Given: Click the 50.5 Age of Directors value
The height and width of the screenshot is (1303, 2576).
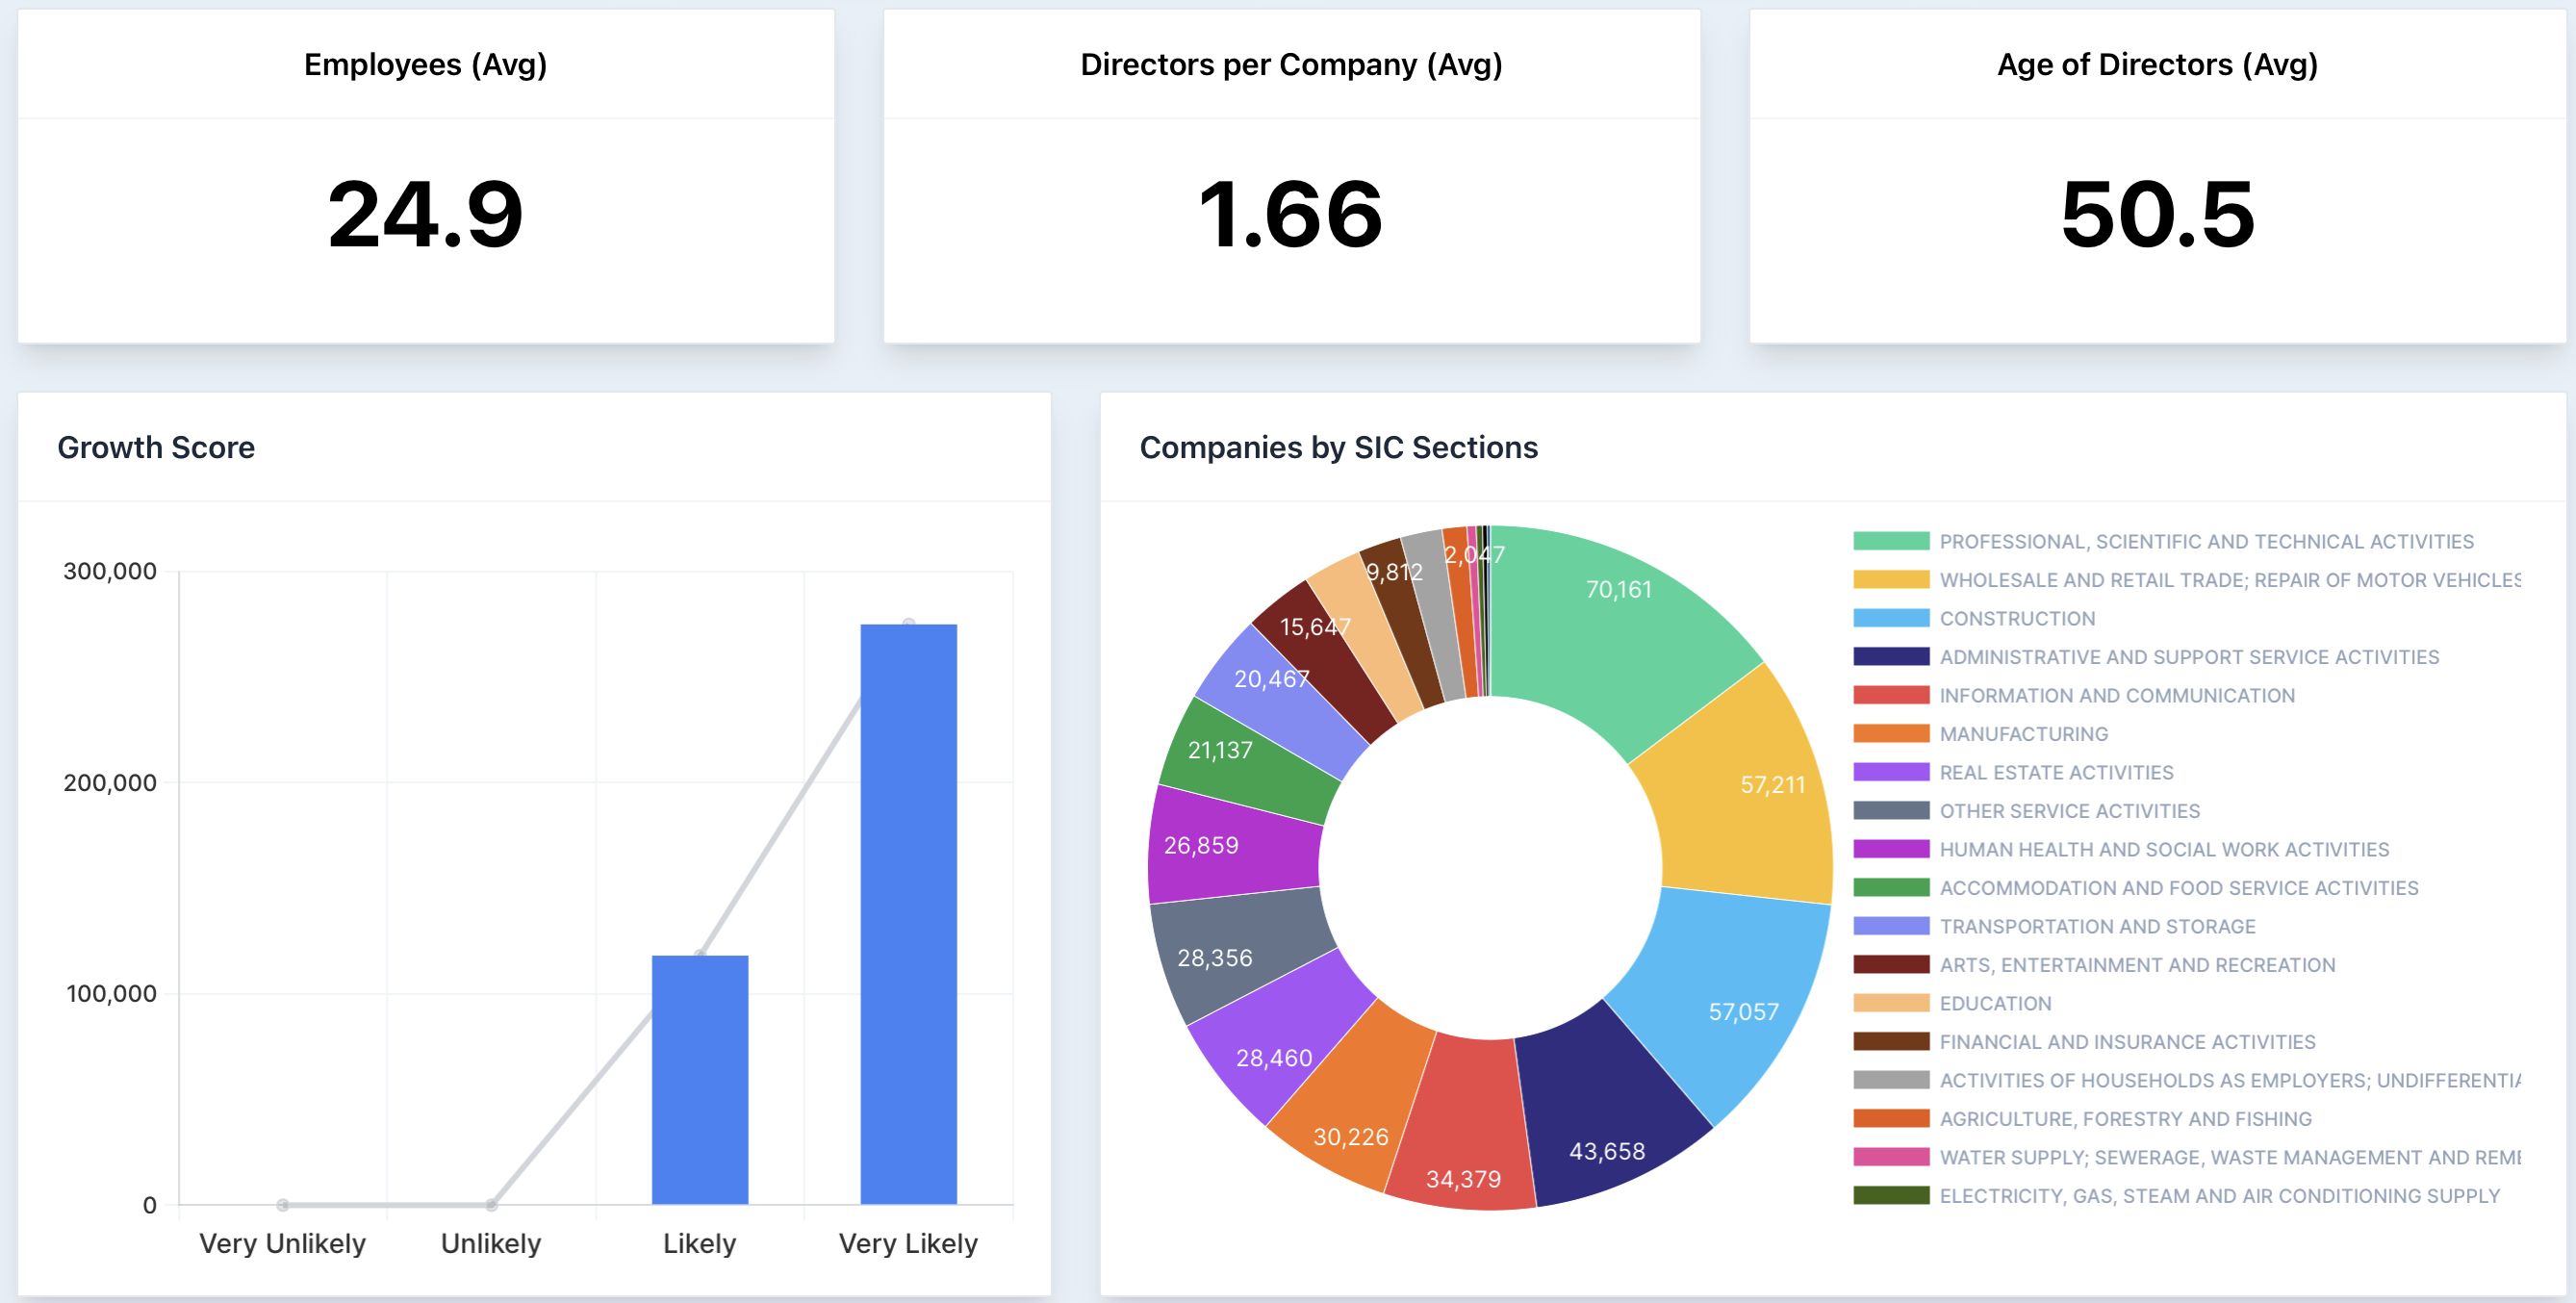Looking at the screenshot, I should [x=2157, y=214].
